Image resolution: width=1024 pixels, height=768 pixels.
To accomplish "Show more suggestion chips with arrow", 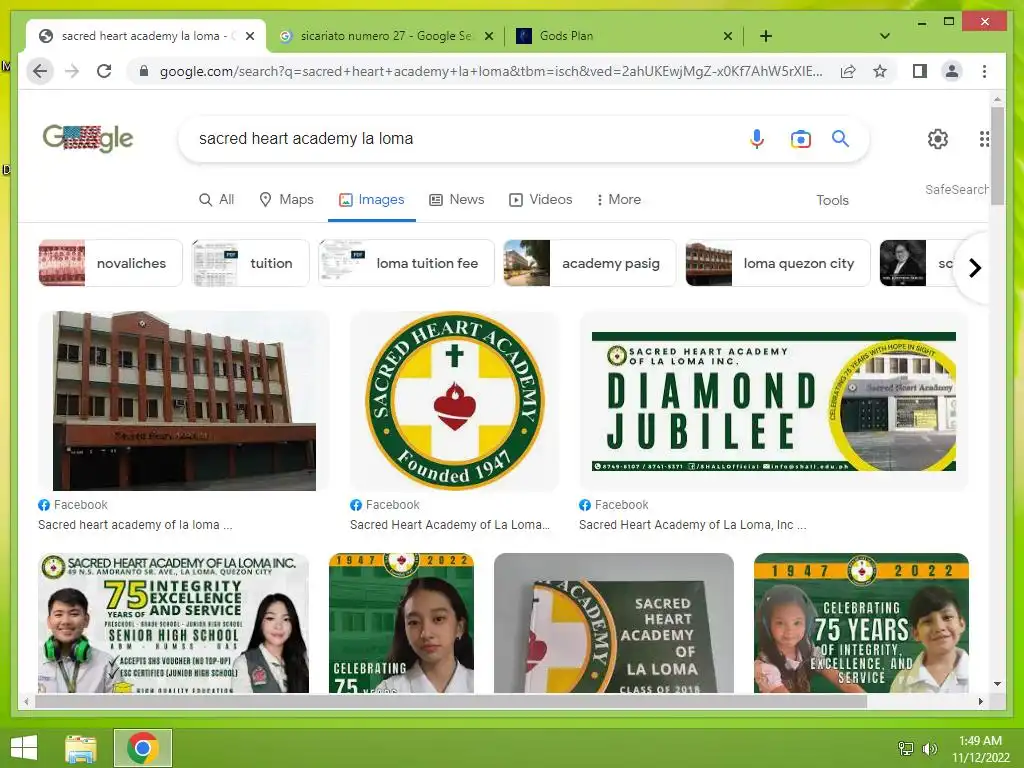I will tap(974, 268).
